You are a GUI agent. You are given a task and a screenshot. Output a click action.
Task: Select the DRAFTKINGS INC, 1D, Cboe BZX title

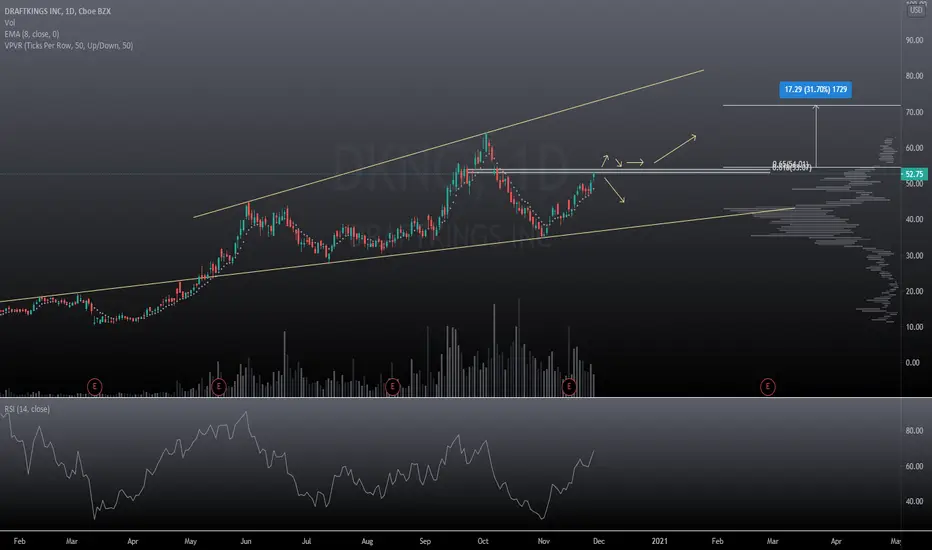coord(58,11)
